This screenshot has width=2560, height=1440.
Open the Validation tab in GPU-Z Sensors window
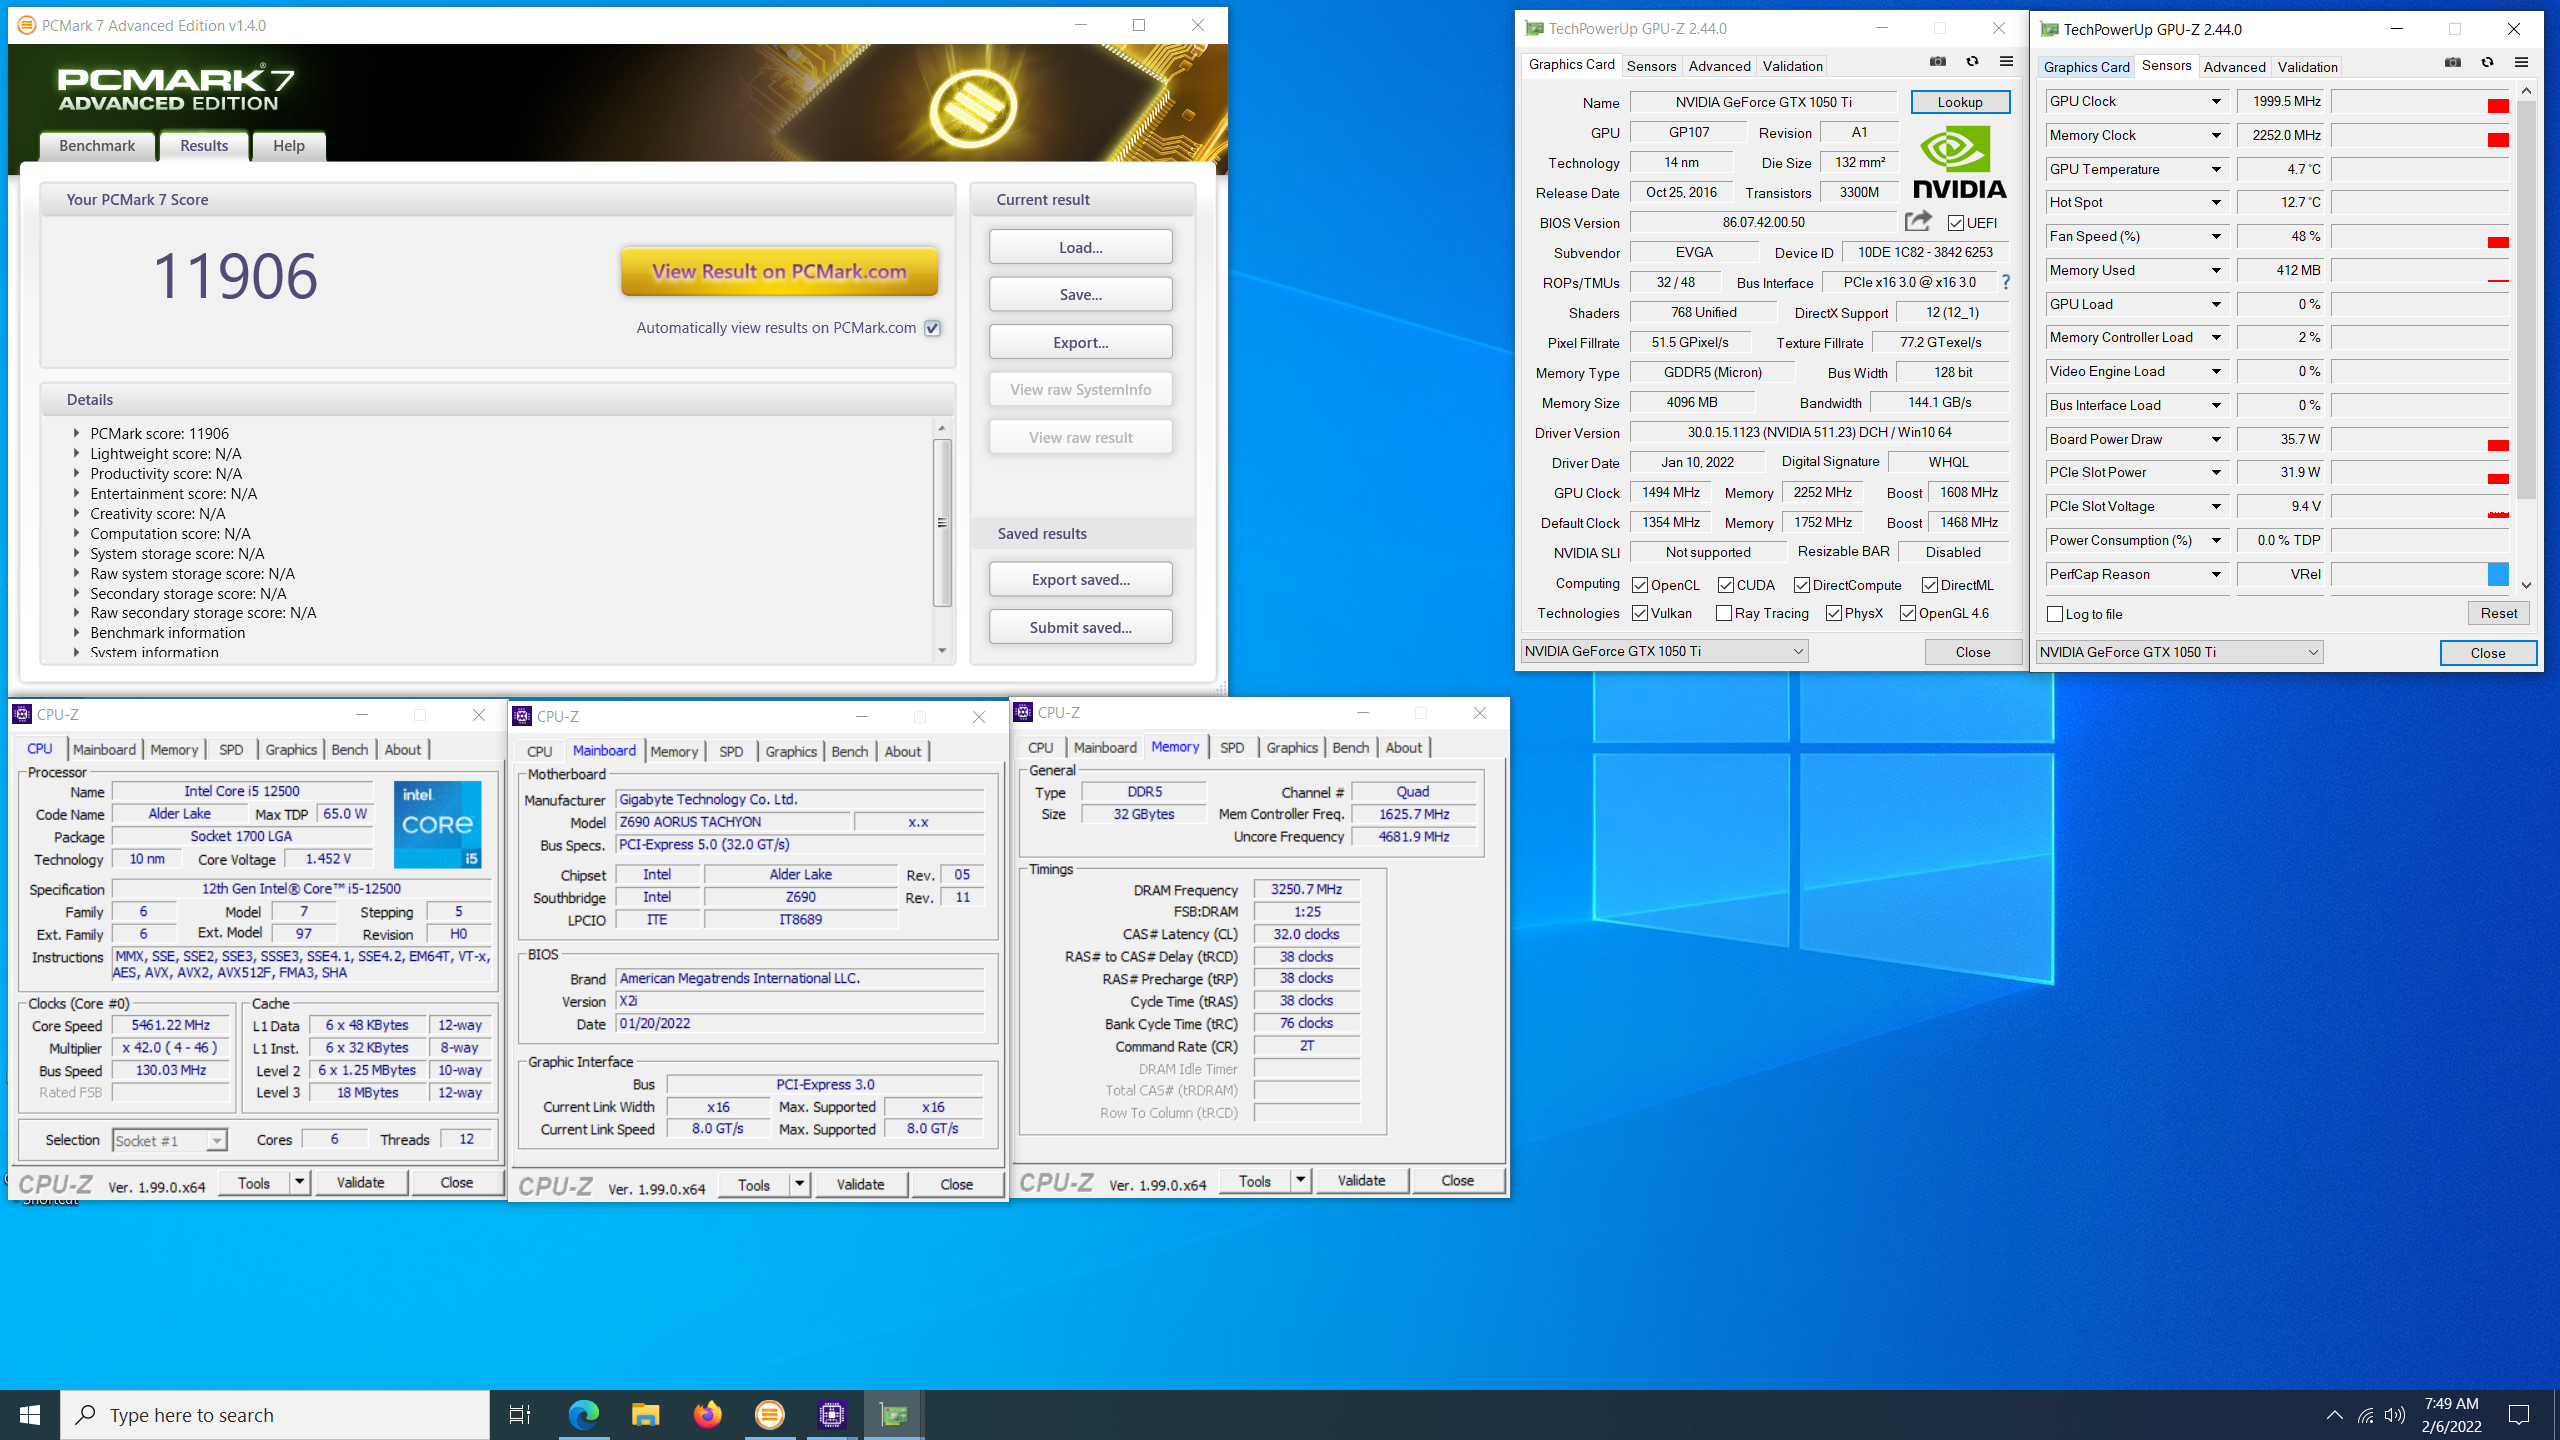click(x=2307, y=67)
